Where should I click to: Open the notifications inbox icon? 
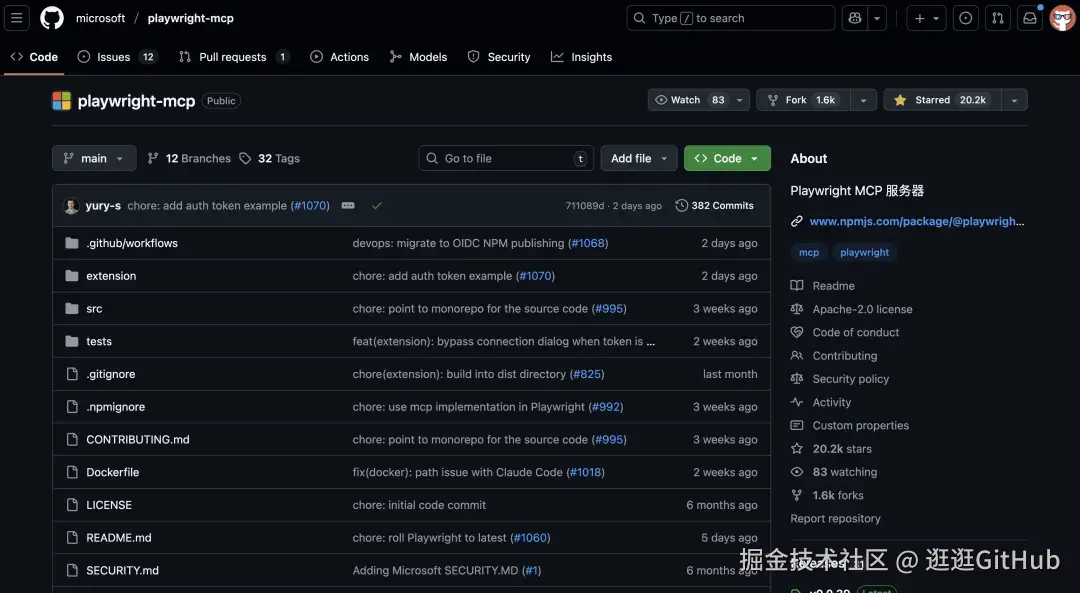click(1030, 19)
